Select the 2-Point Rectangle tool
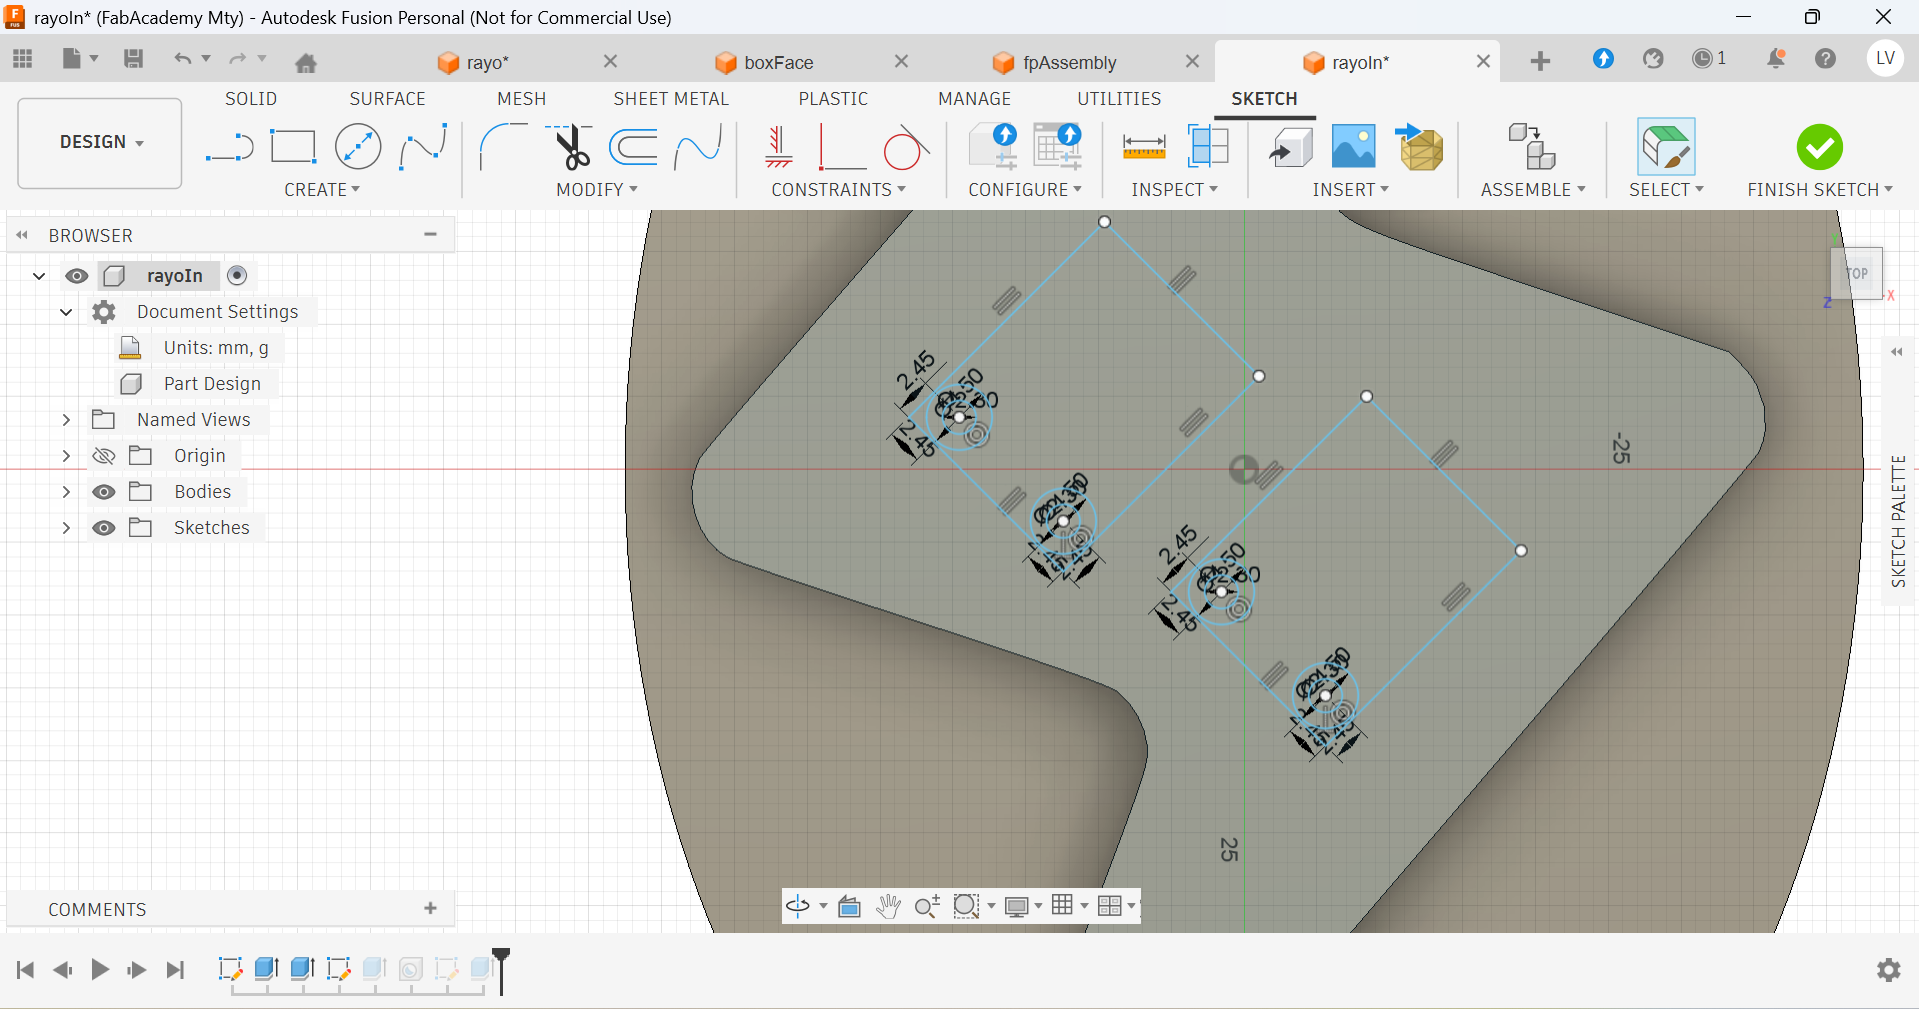The width and height of the screenshot is (1919, 1009). click(293, 147)
